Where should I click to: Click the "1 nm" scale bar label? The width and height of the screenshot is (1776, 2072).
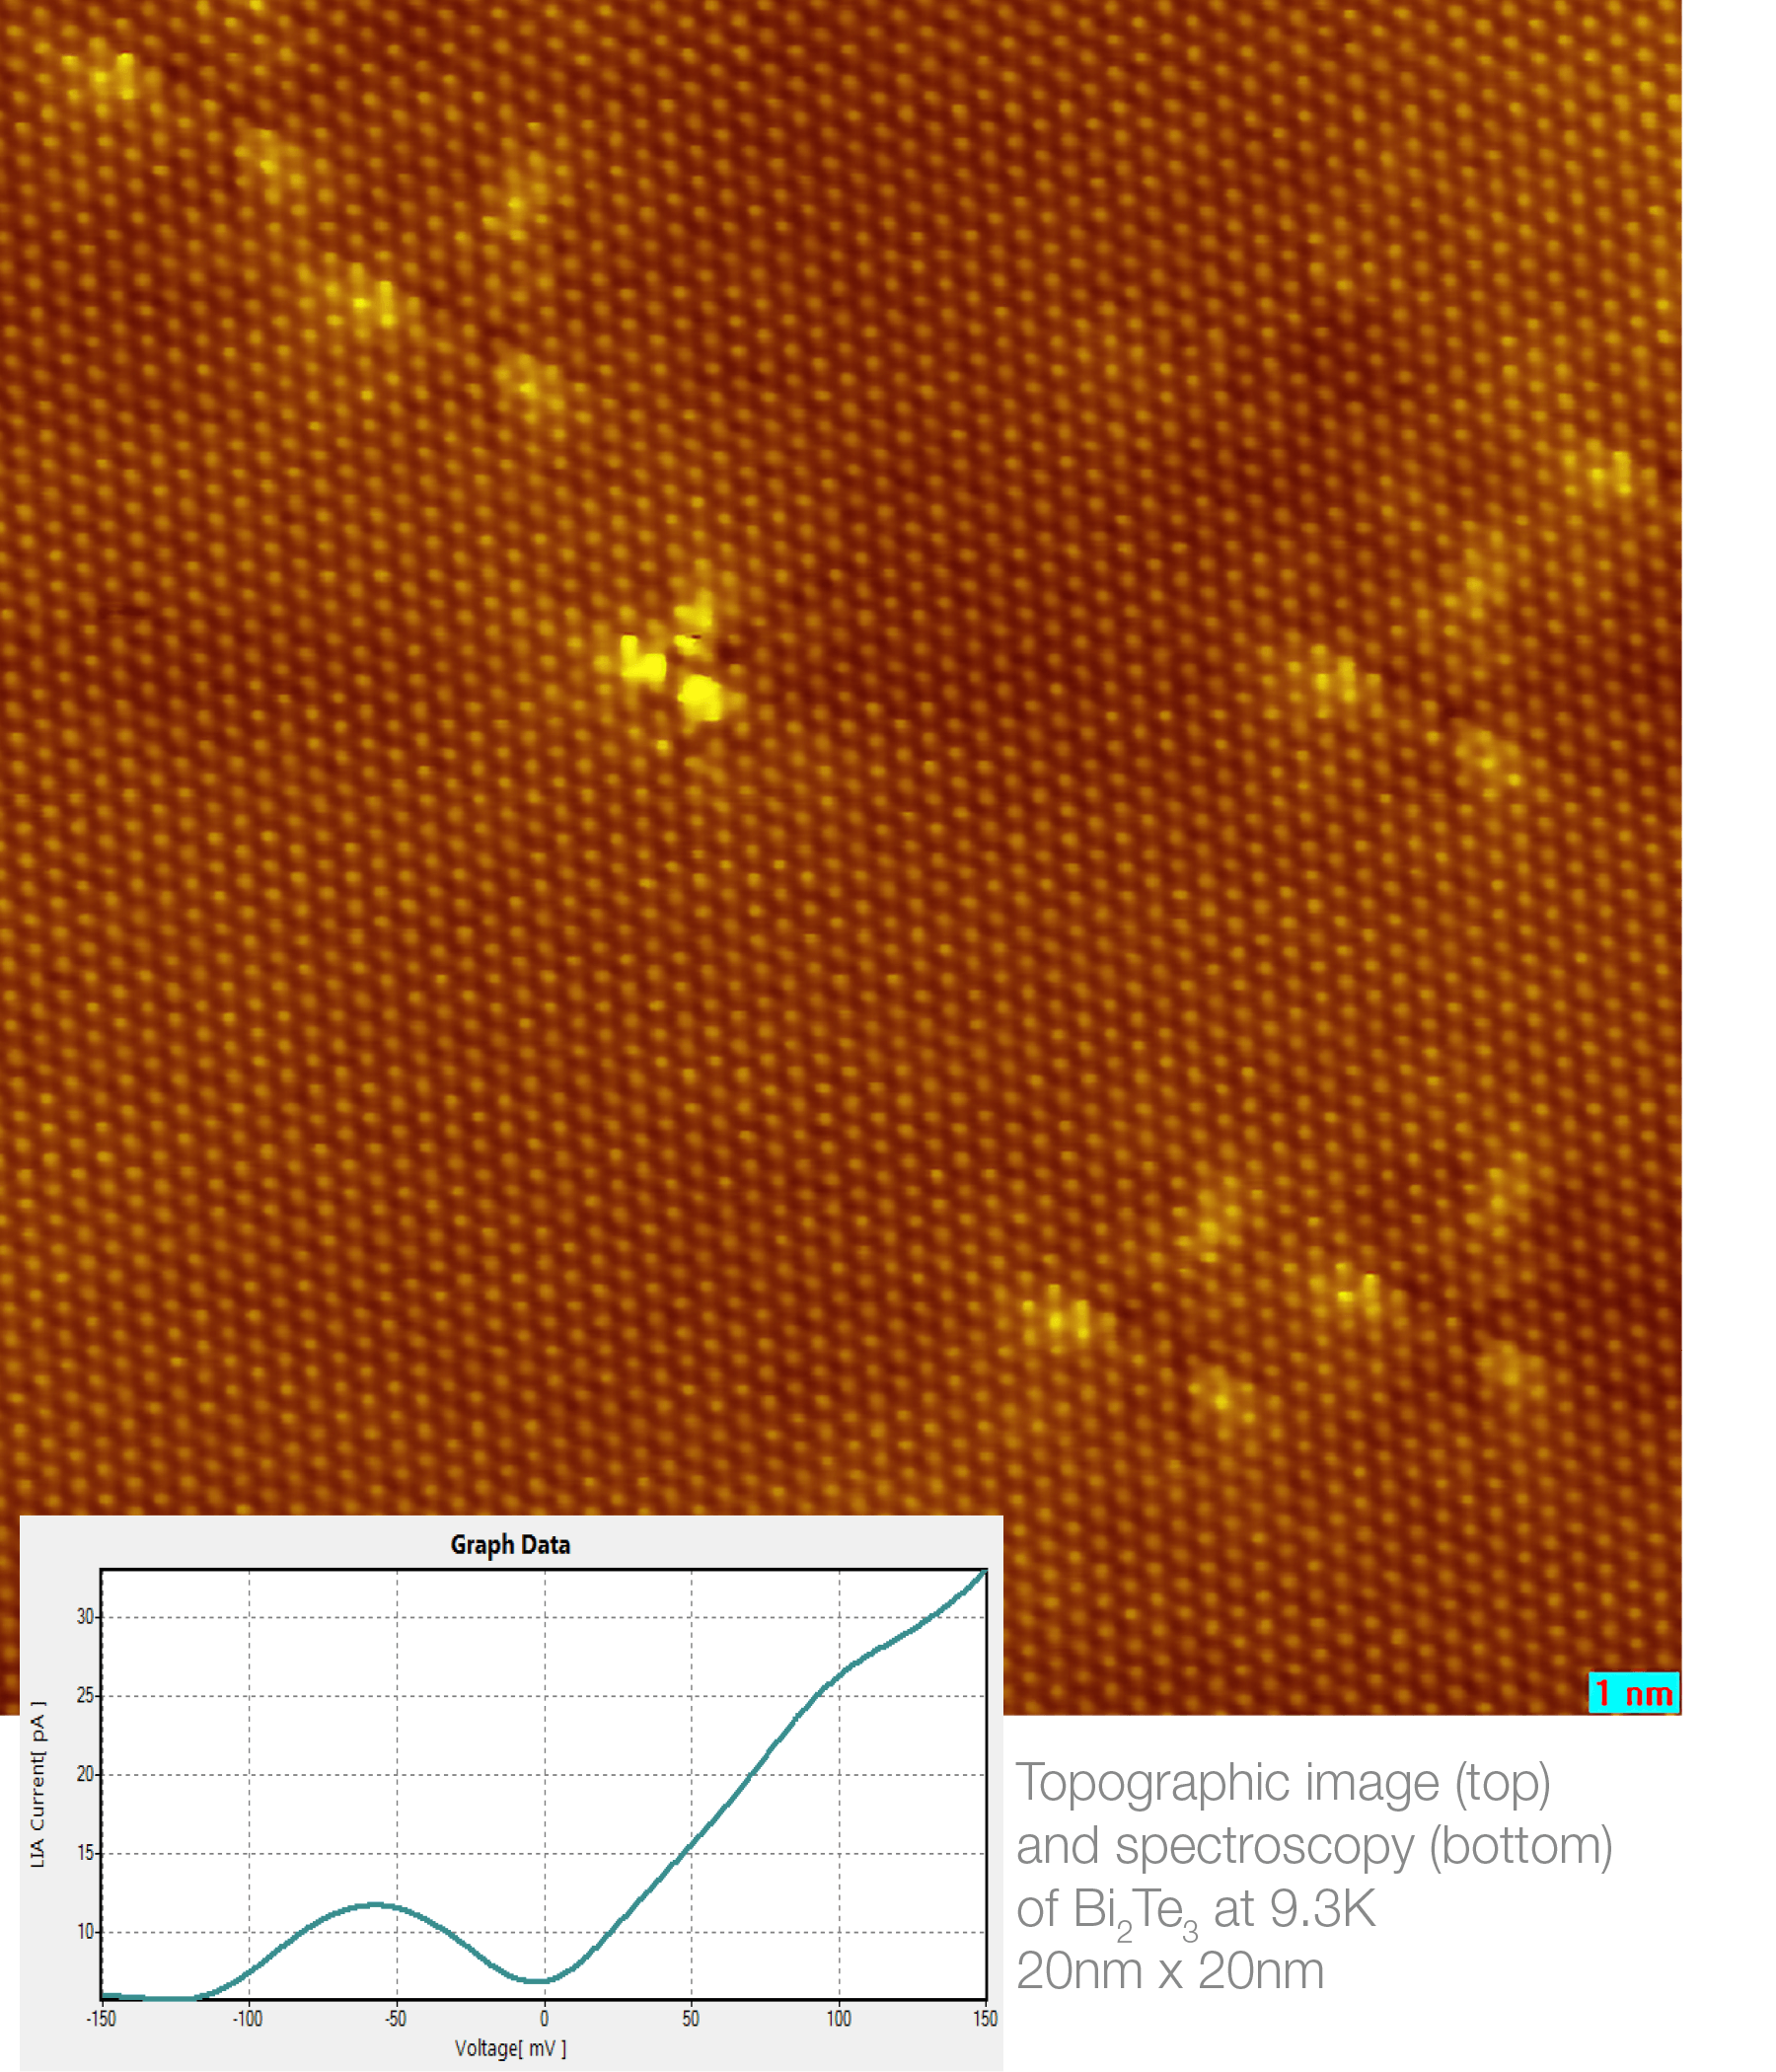(1633, 1693)
